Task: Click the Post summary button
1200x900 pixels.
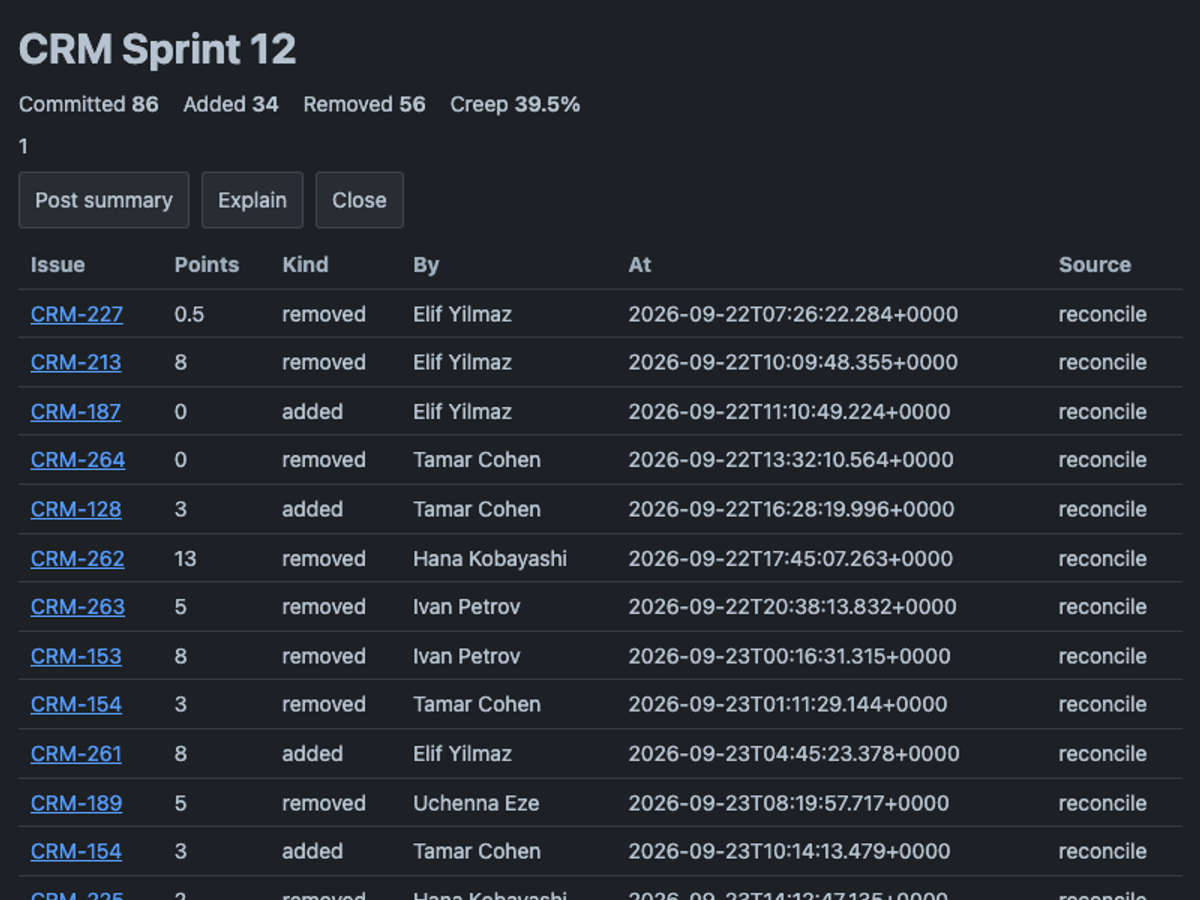Action: 104,200
